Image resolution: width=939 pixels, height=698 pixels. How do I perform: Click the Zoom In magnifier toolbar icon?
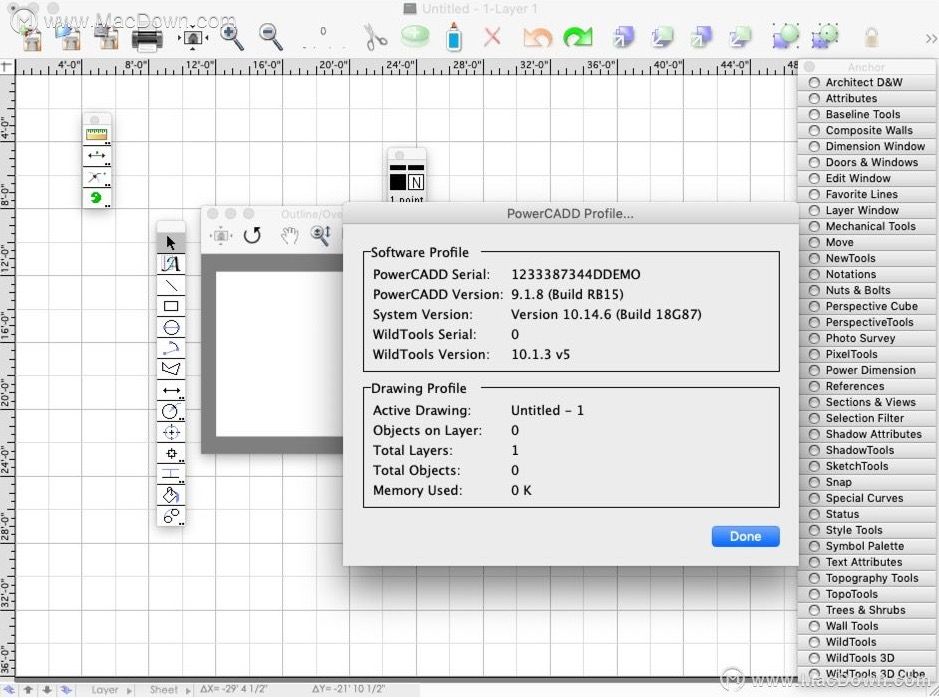point(231,37)
